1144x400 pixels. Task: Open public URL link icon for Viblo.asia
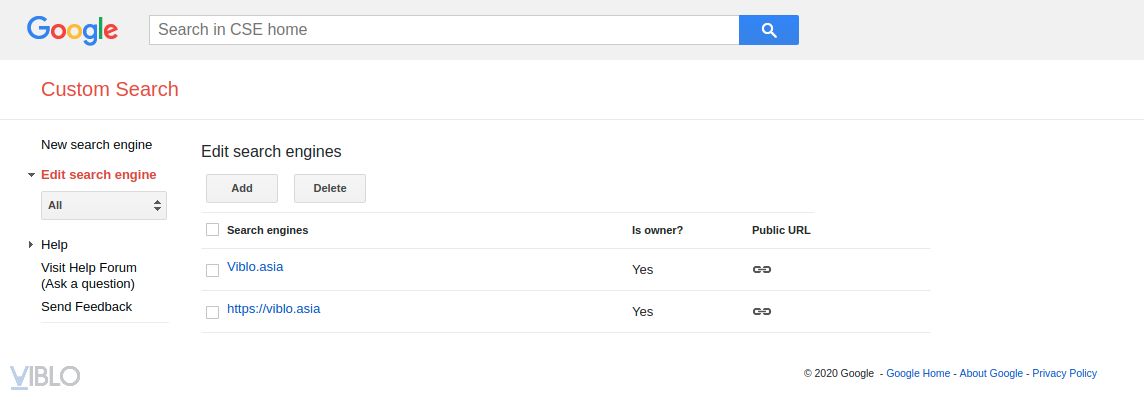pos(761,269)
